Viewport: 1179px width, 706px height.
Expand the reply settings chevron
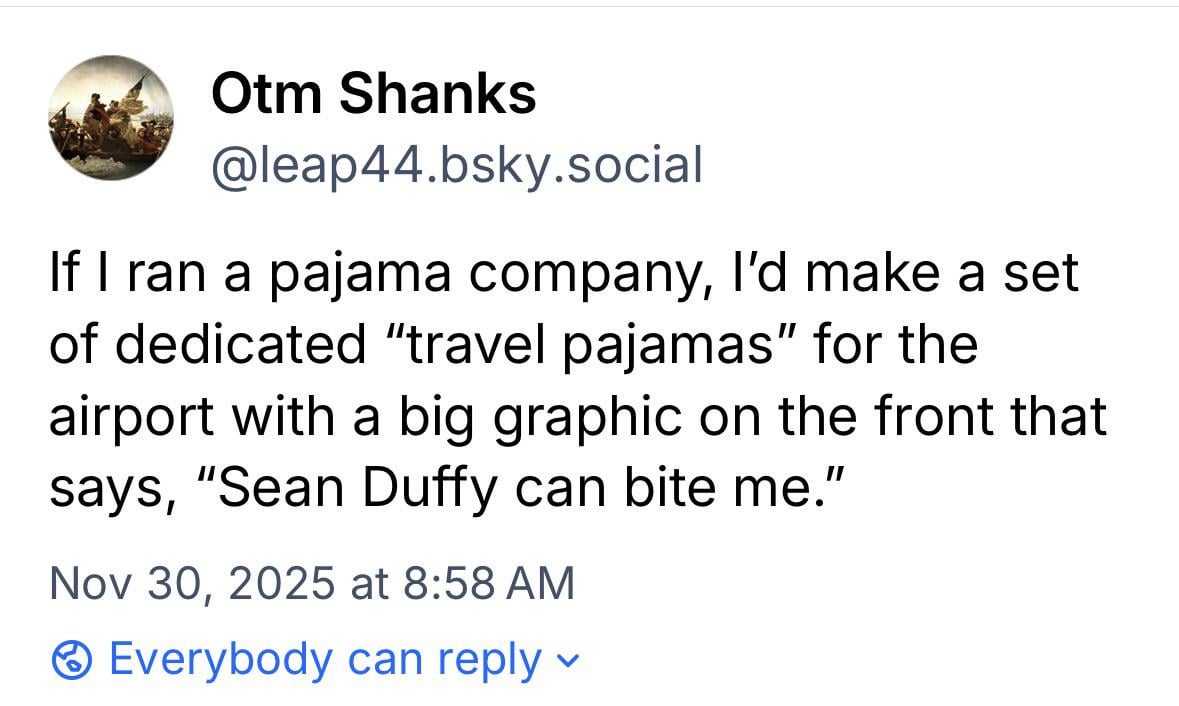(571, 661)
